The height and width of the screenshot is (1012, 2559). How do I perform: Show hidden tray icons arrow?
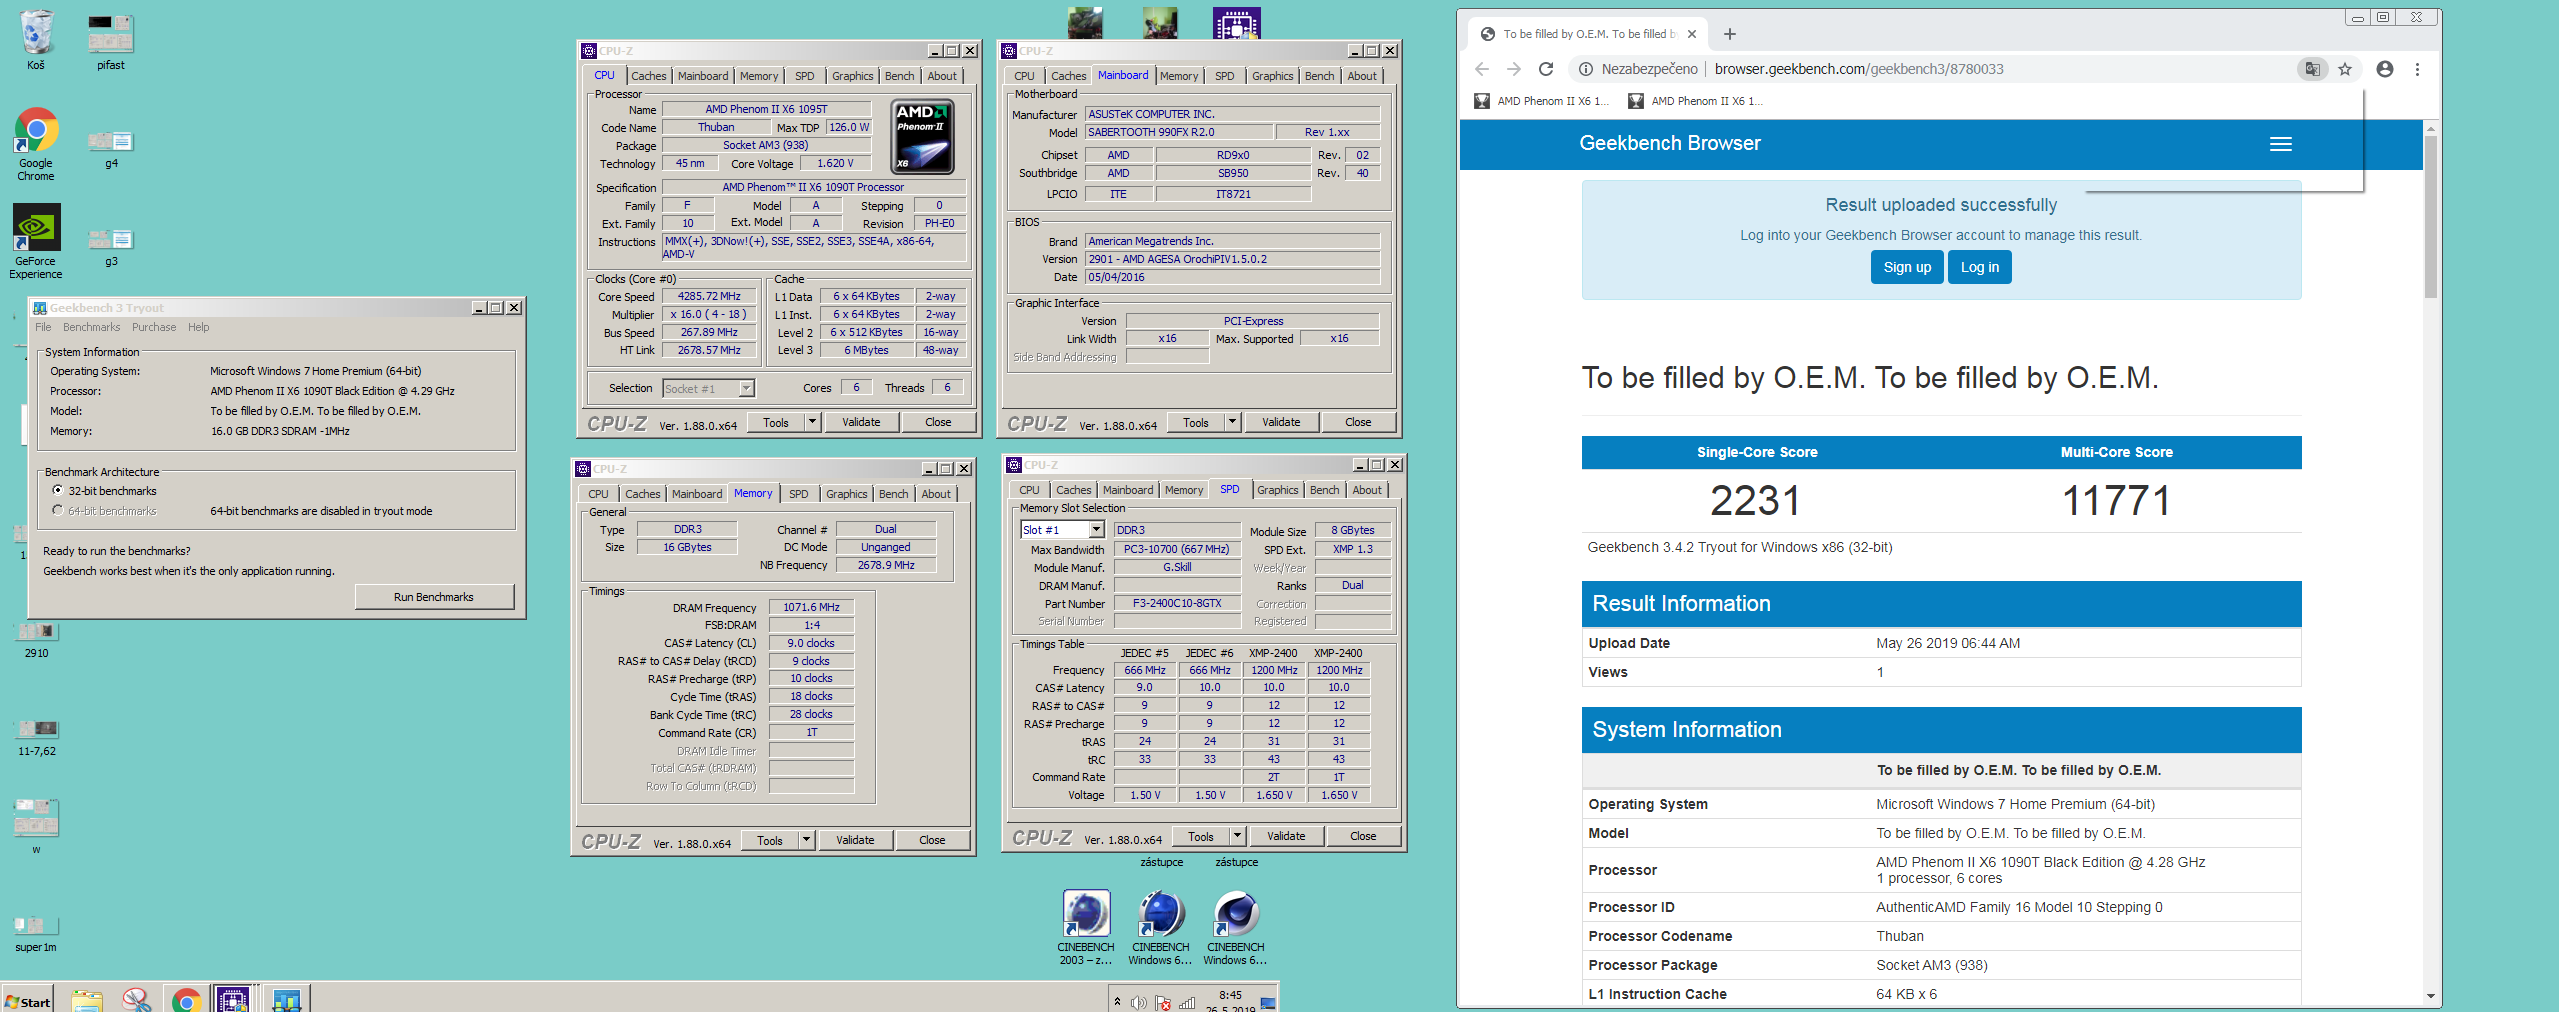(1117, 1001)
